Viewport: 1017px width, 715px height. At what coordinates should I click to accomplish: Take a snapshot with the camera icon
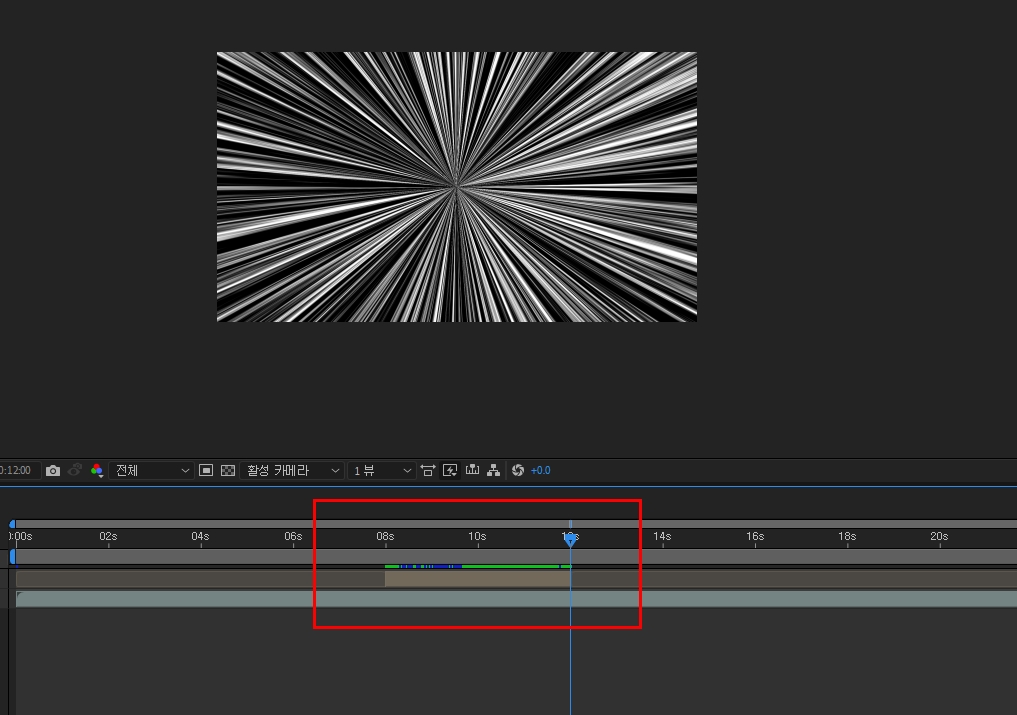click(53, 470)
